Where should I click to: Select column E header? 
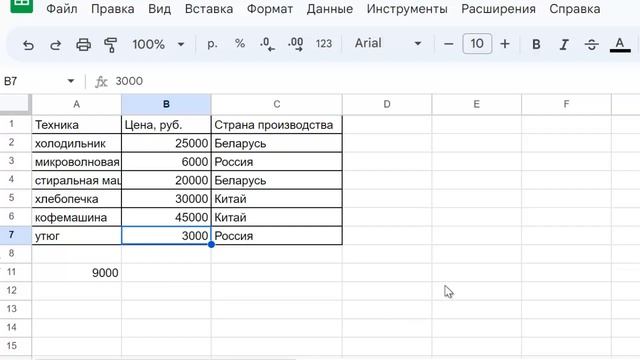[x=476, y=104]
